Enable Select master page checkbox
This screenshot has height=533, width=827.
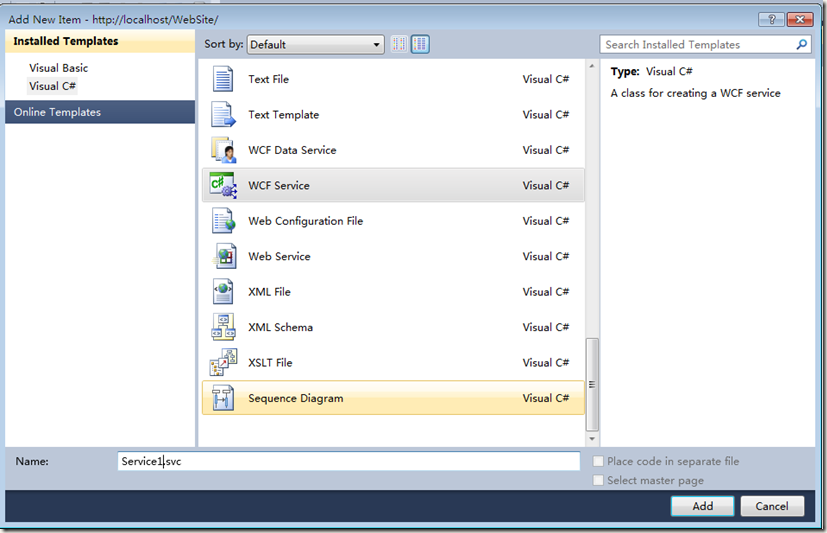pyautogui.click(x=598, y=480)
